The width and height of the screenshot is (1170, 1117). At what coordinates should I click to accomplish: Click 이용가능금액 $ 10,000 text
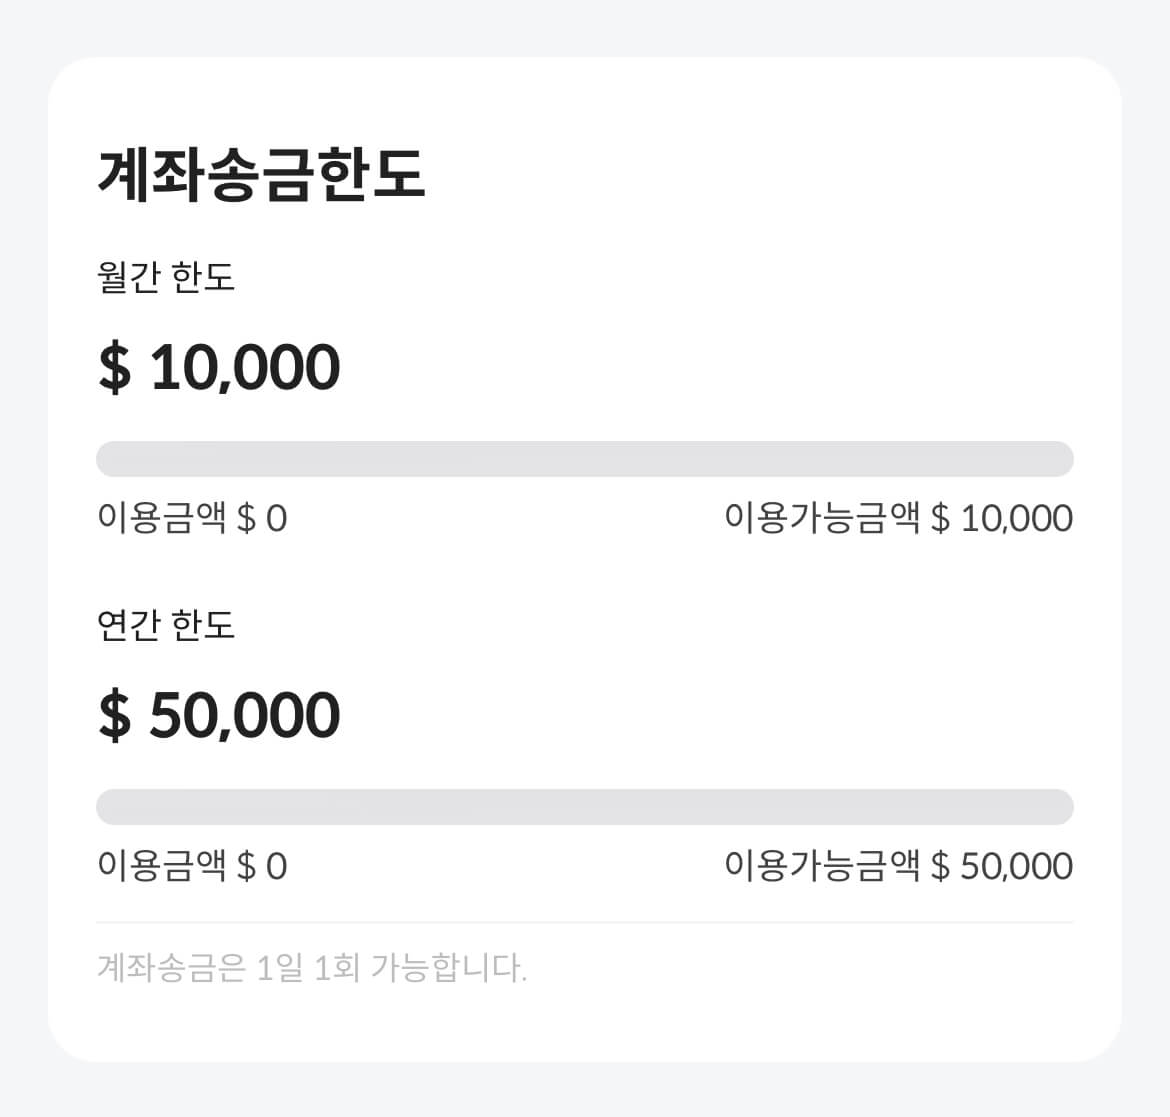coord(897,518)
